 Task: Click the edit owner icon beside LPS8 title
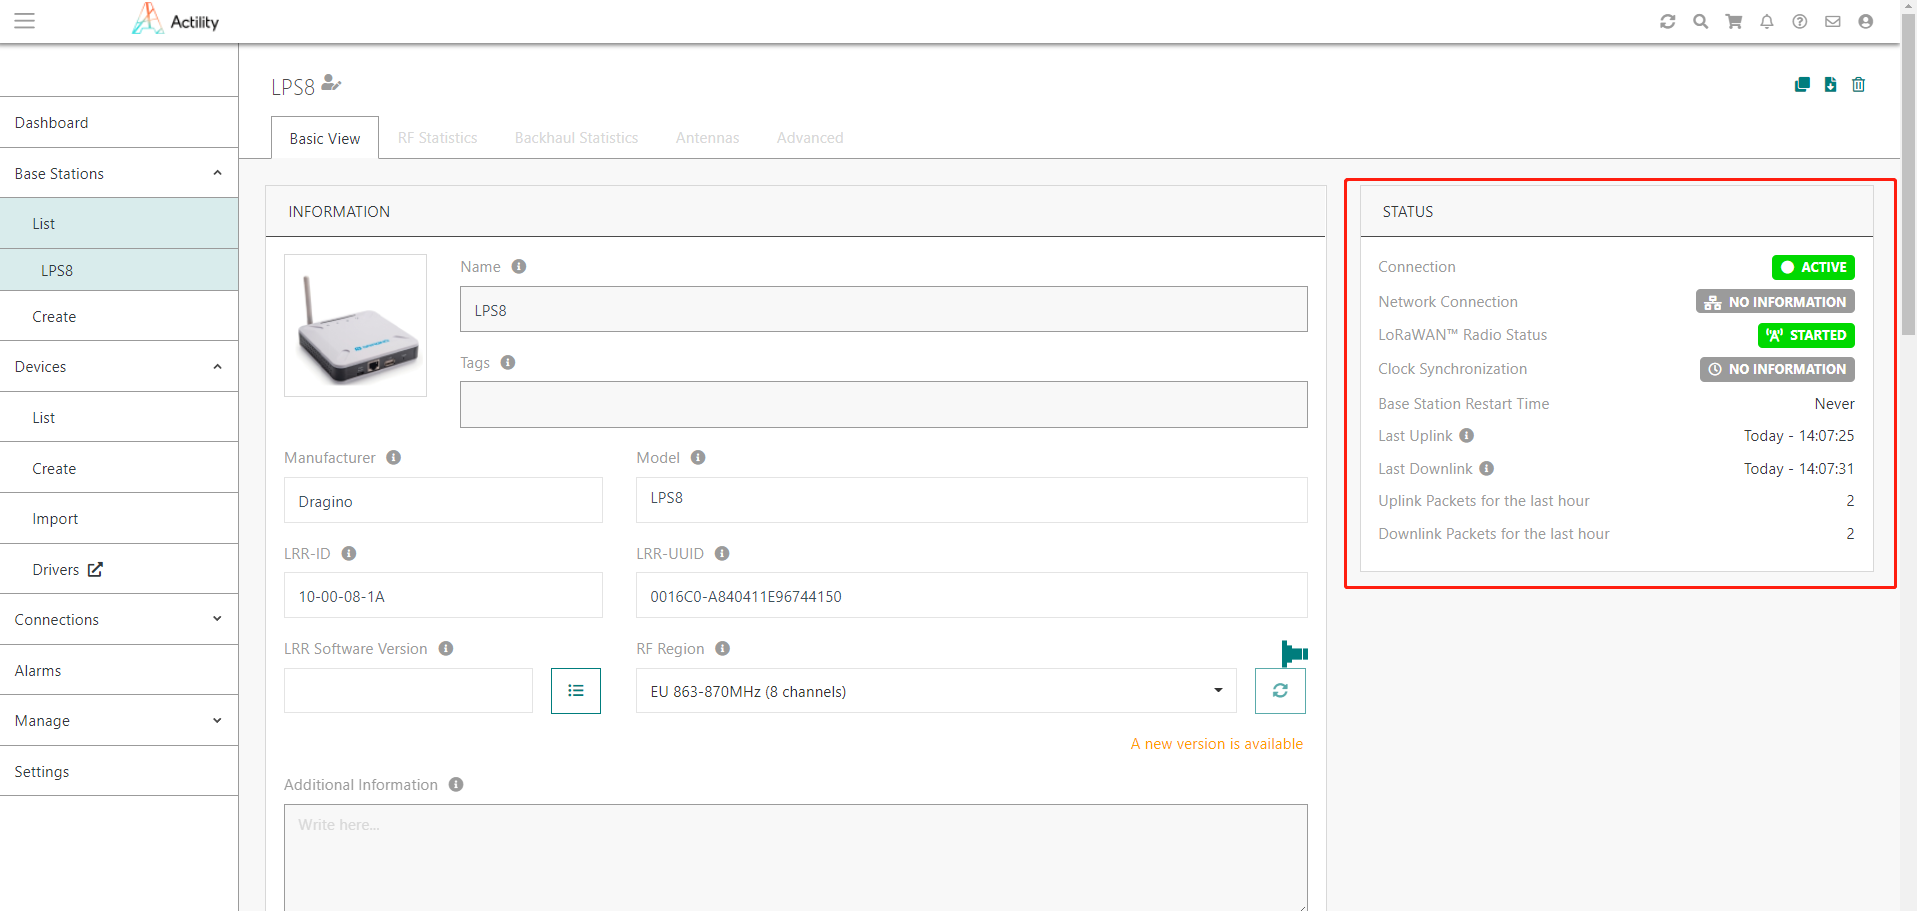[331, 84]
